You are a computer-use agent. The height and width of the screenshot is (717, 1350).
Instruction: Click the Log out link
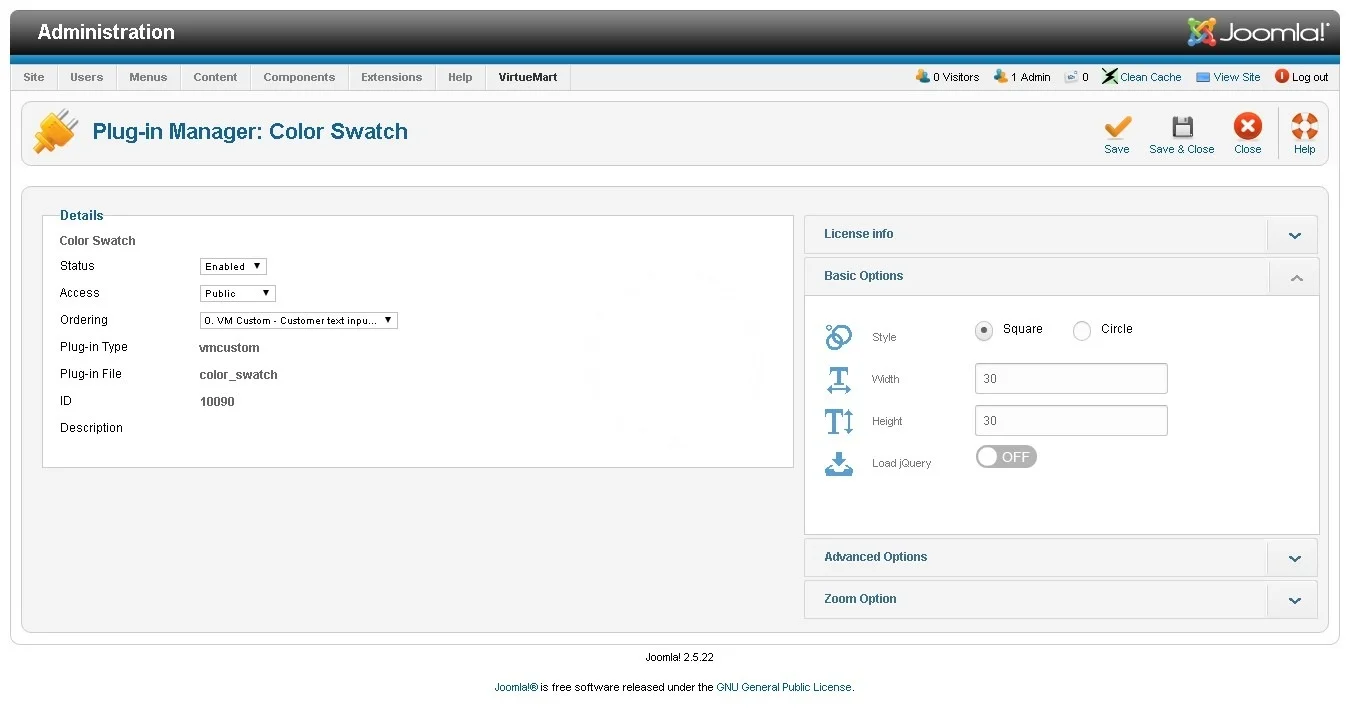pyautogui.click(x=1310, y=77)
